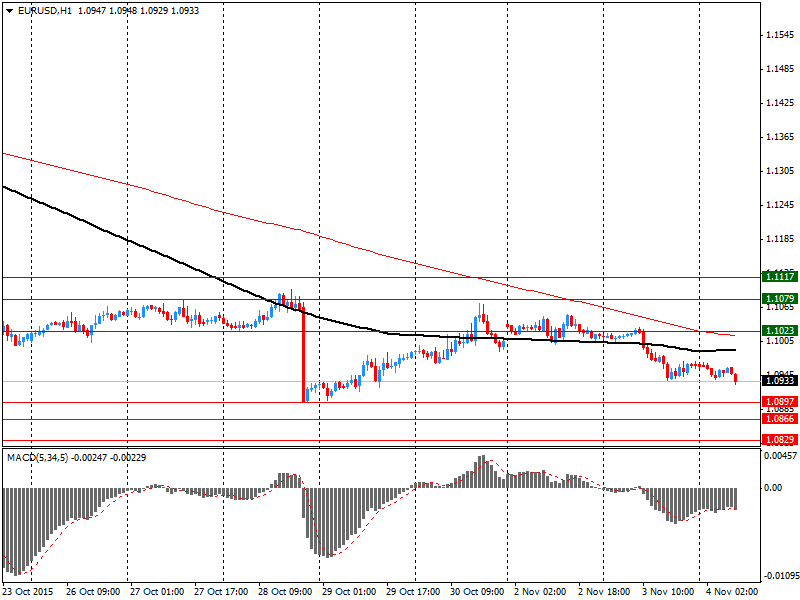Select the 1.1023 green level label
The image size is (800, 600).
point(780,331)
